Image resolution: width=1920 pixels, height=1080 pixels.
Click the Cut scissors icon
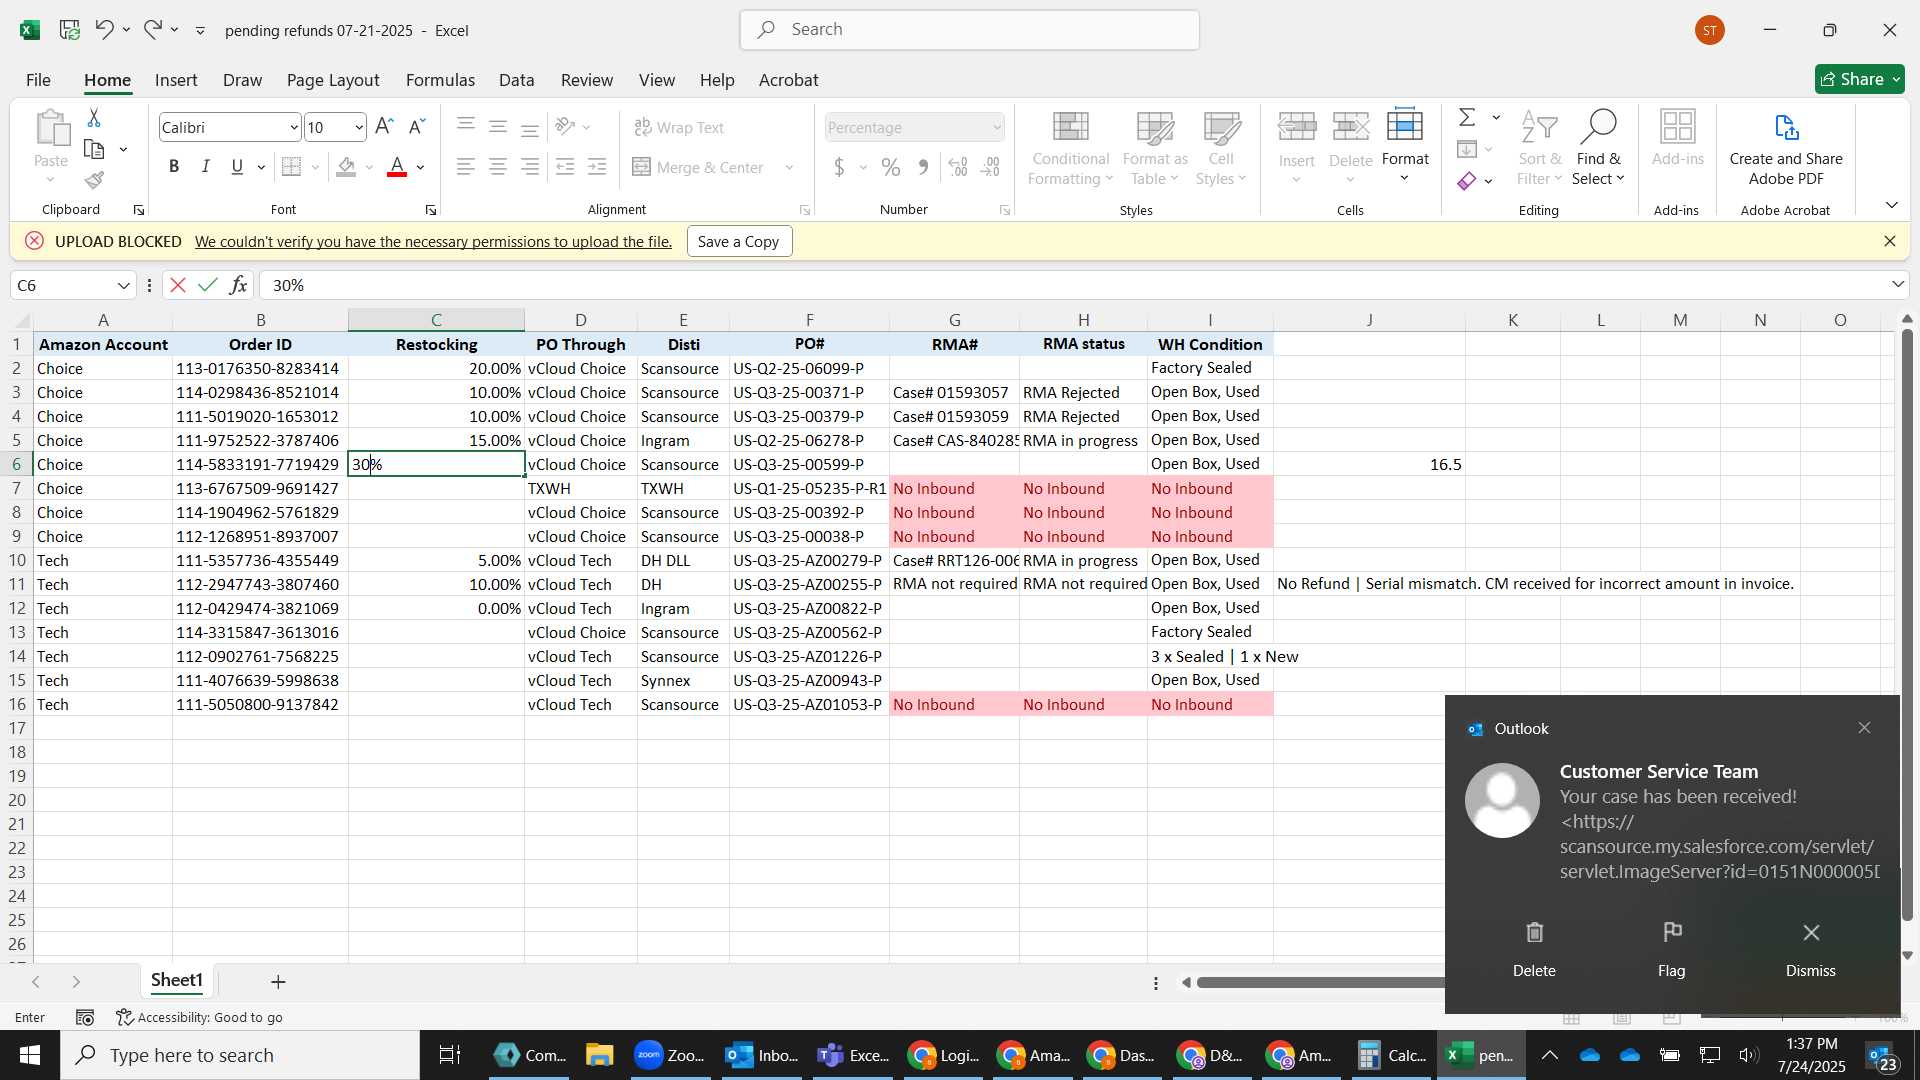point(94,118)
